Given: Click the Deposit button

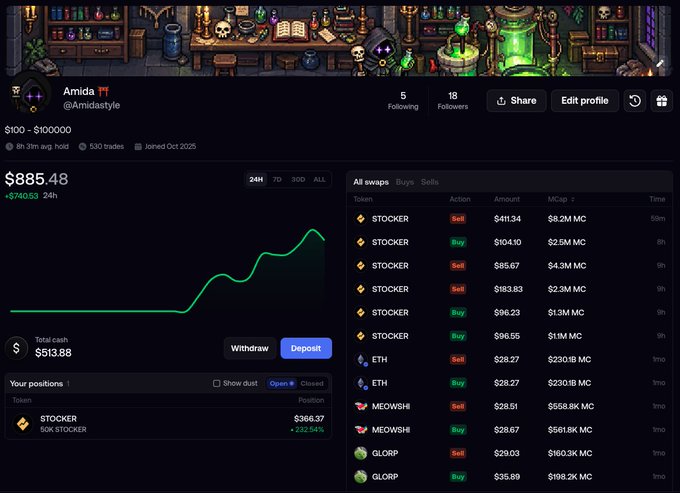Looking at the screenshot, I should pos(306,348).
